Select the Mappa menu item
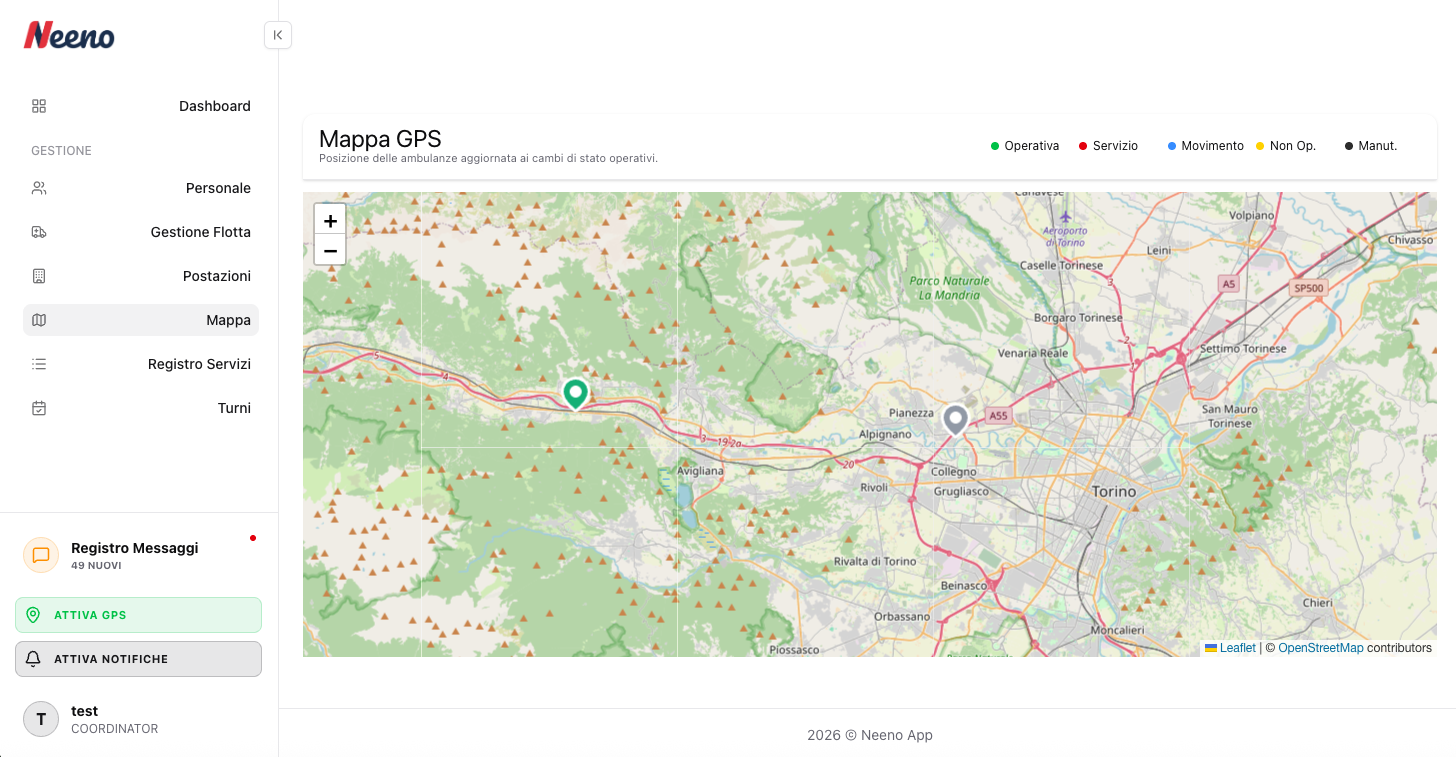 point(141,320)
